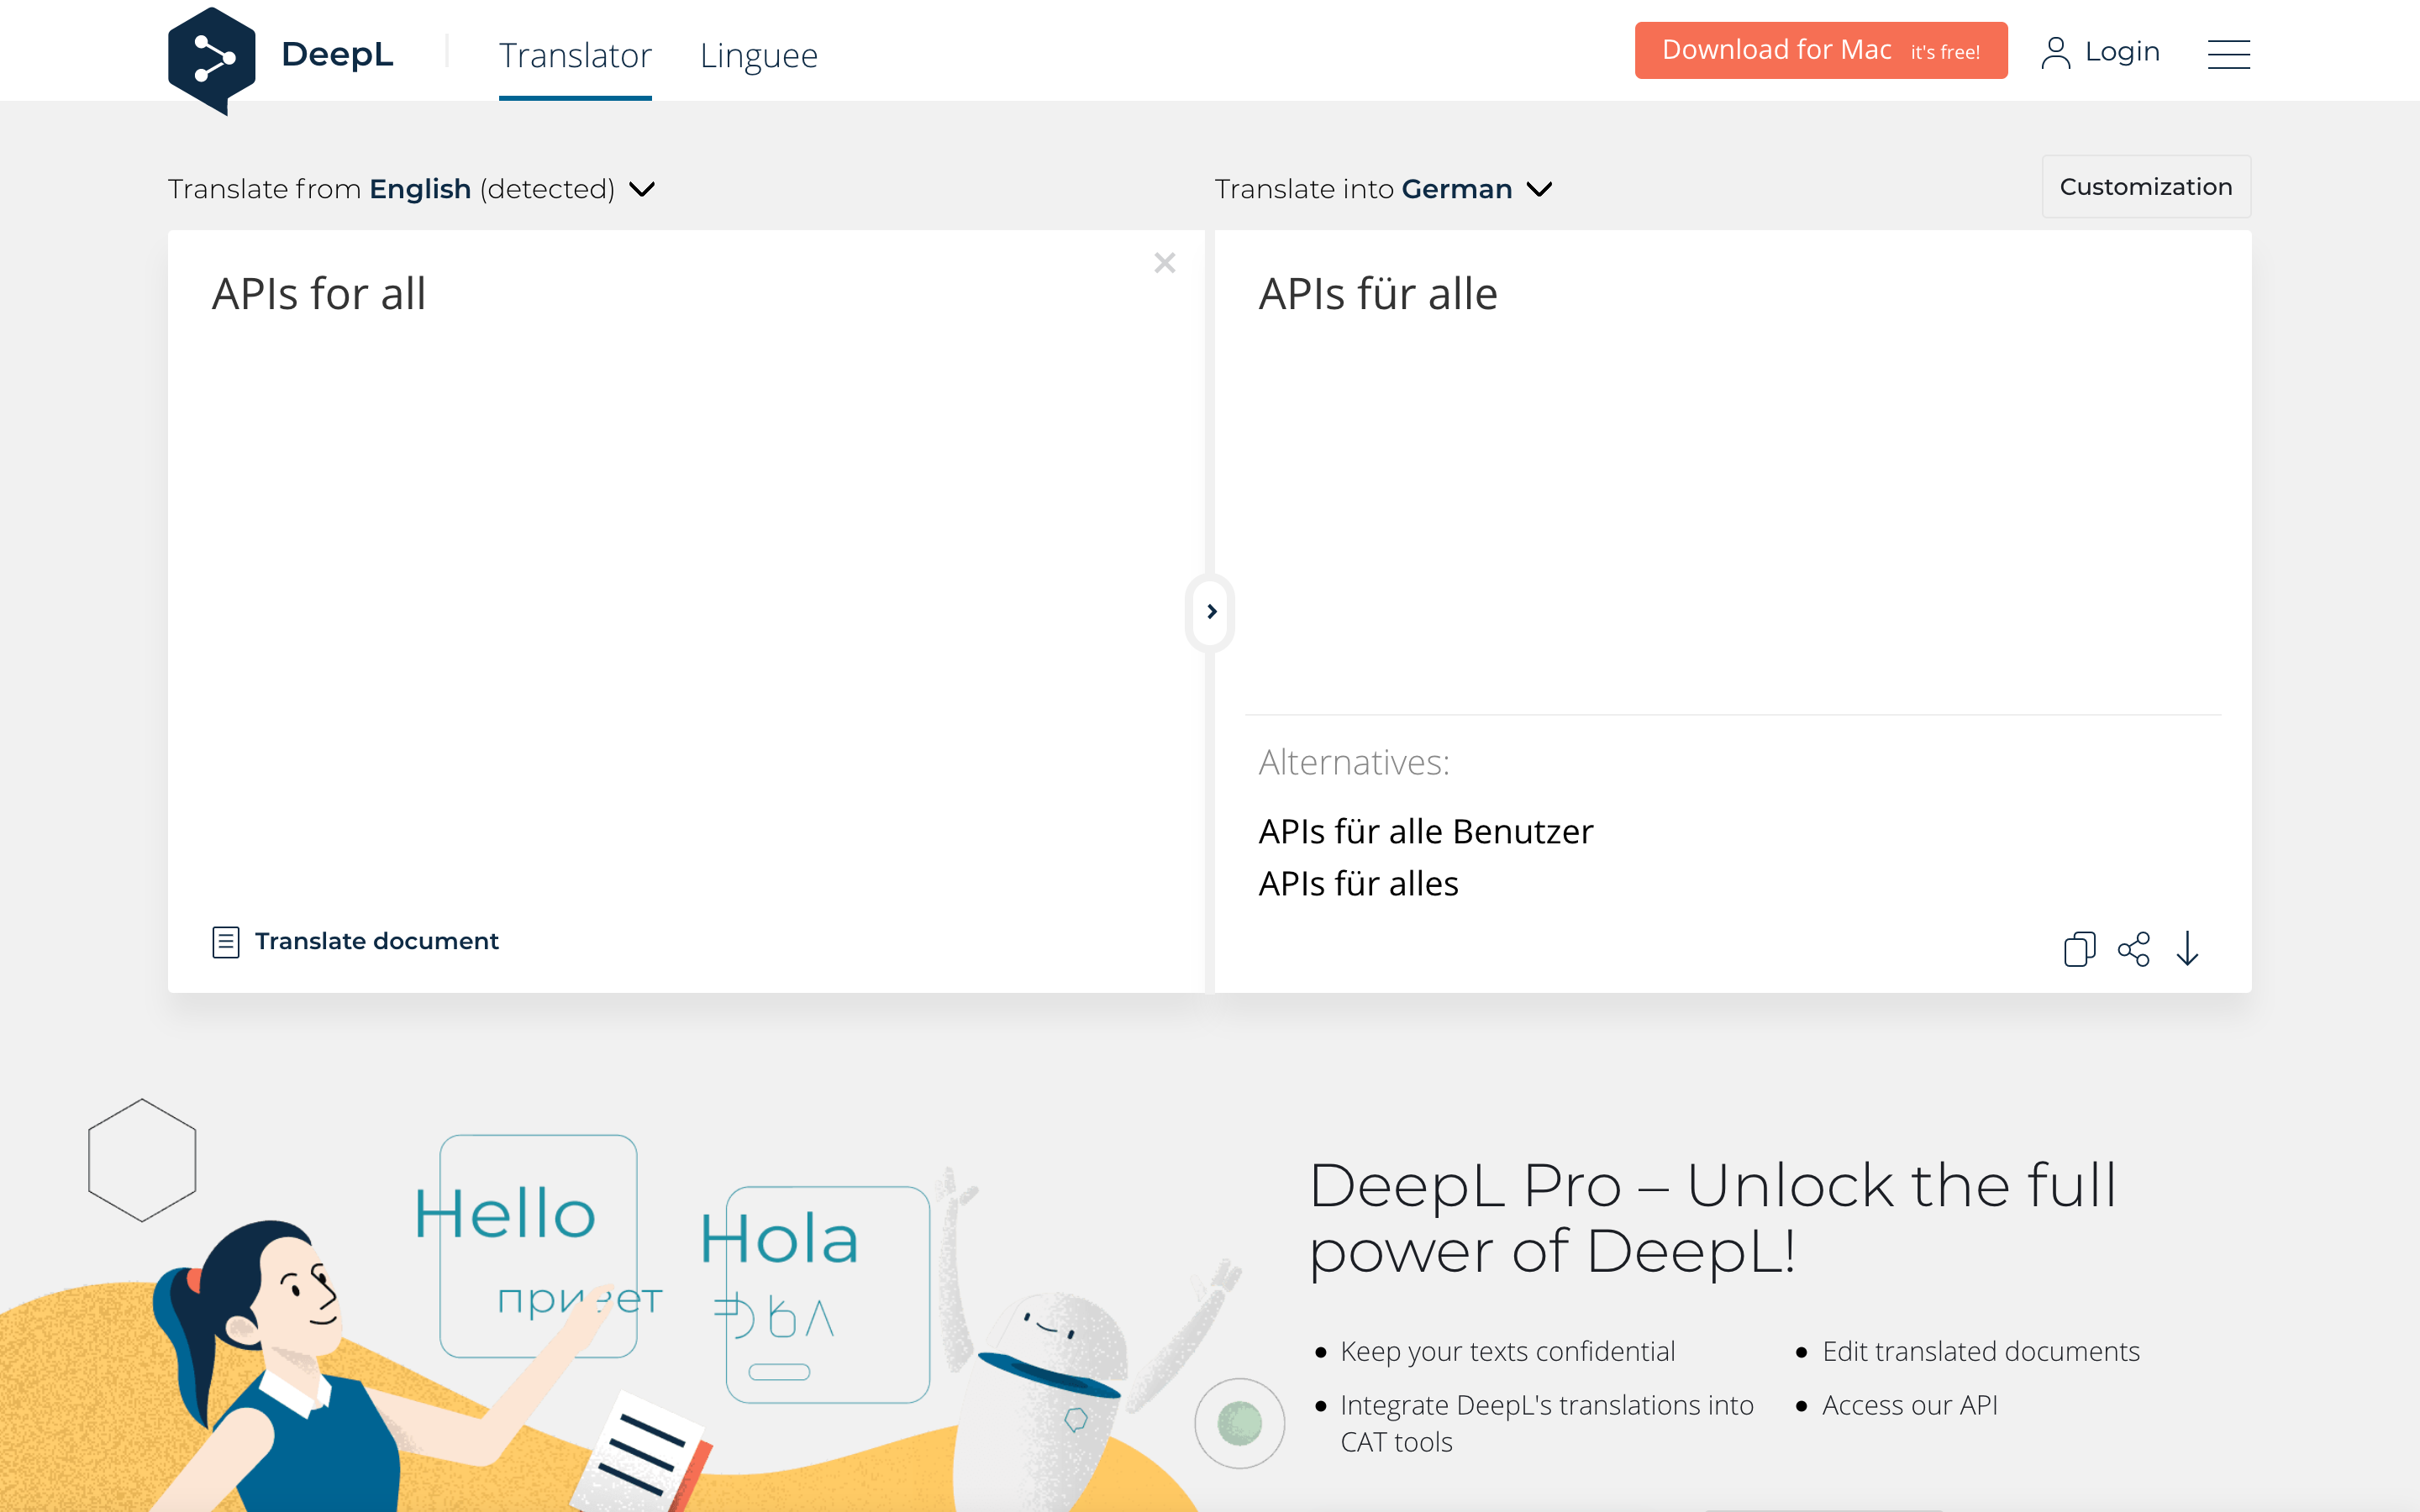Open the Linguee tab

[758, 55]
